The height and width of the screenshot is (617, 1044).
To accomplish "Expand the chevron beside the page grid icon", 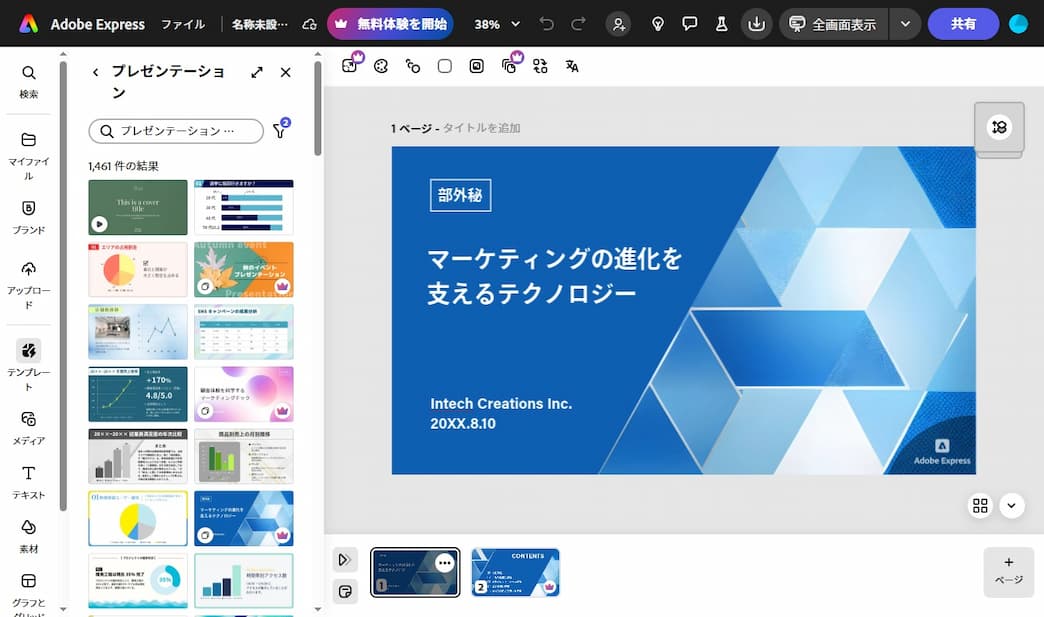I will point(1012,506).
